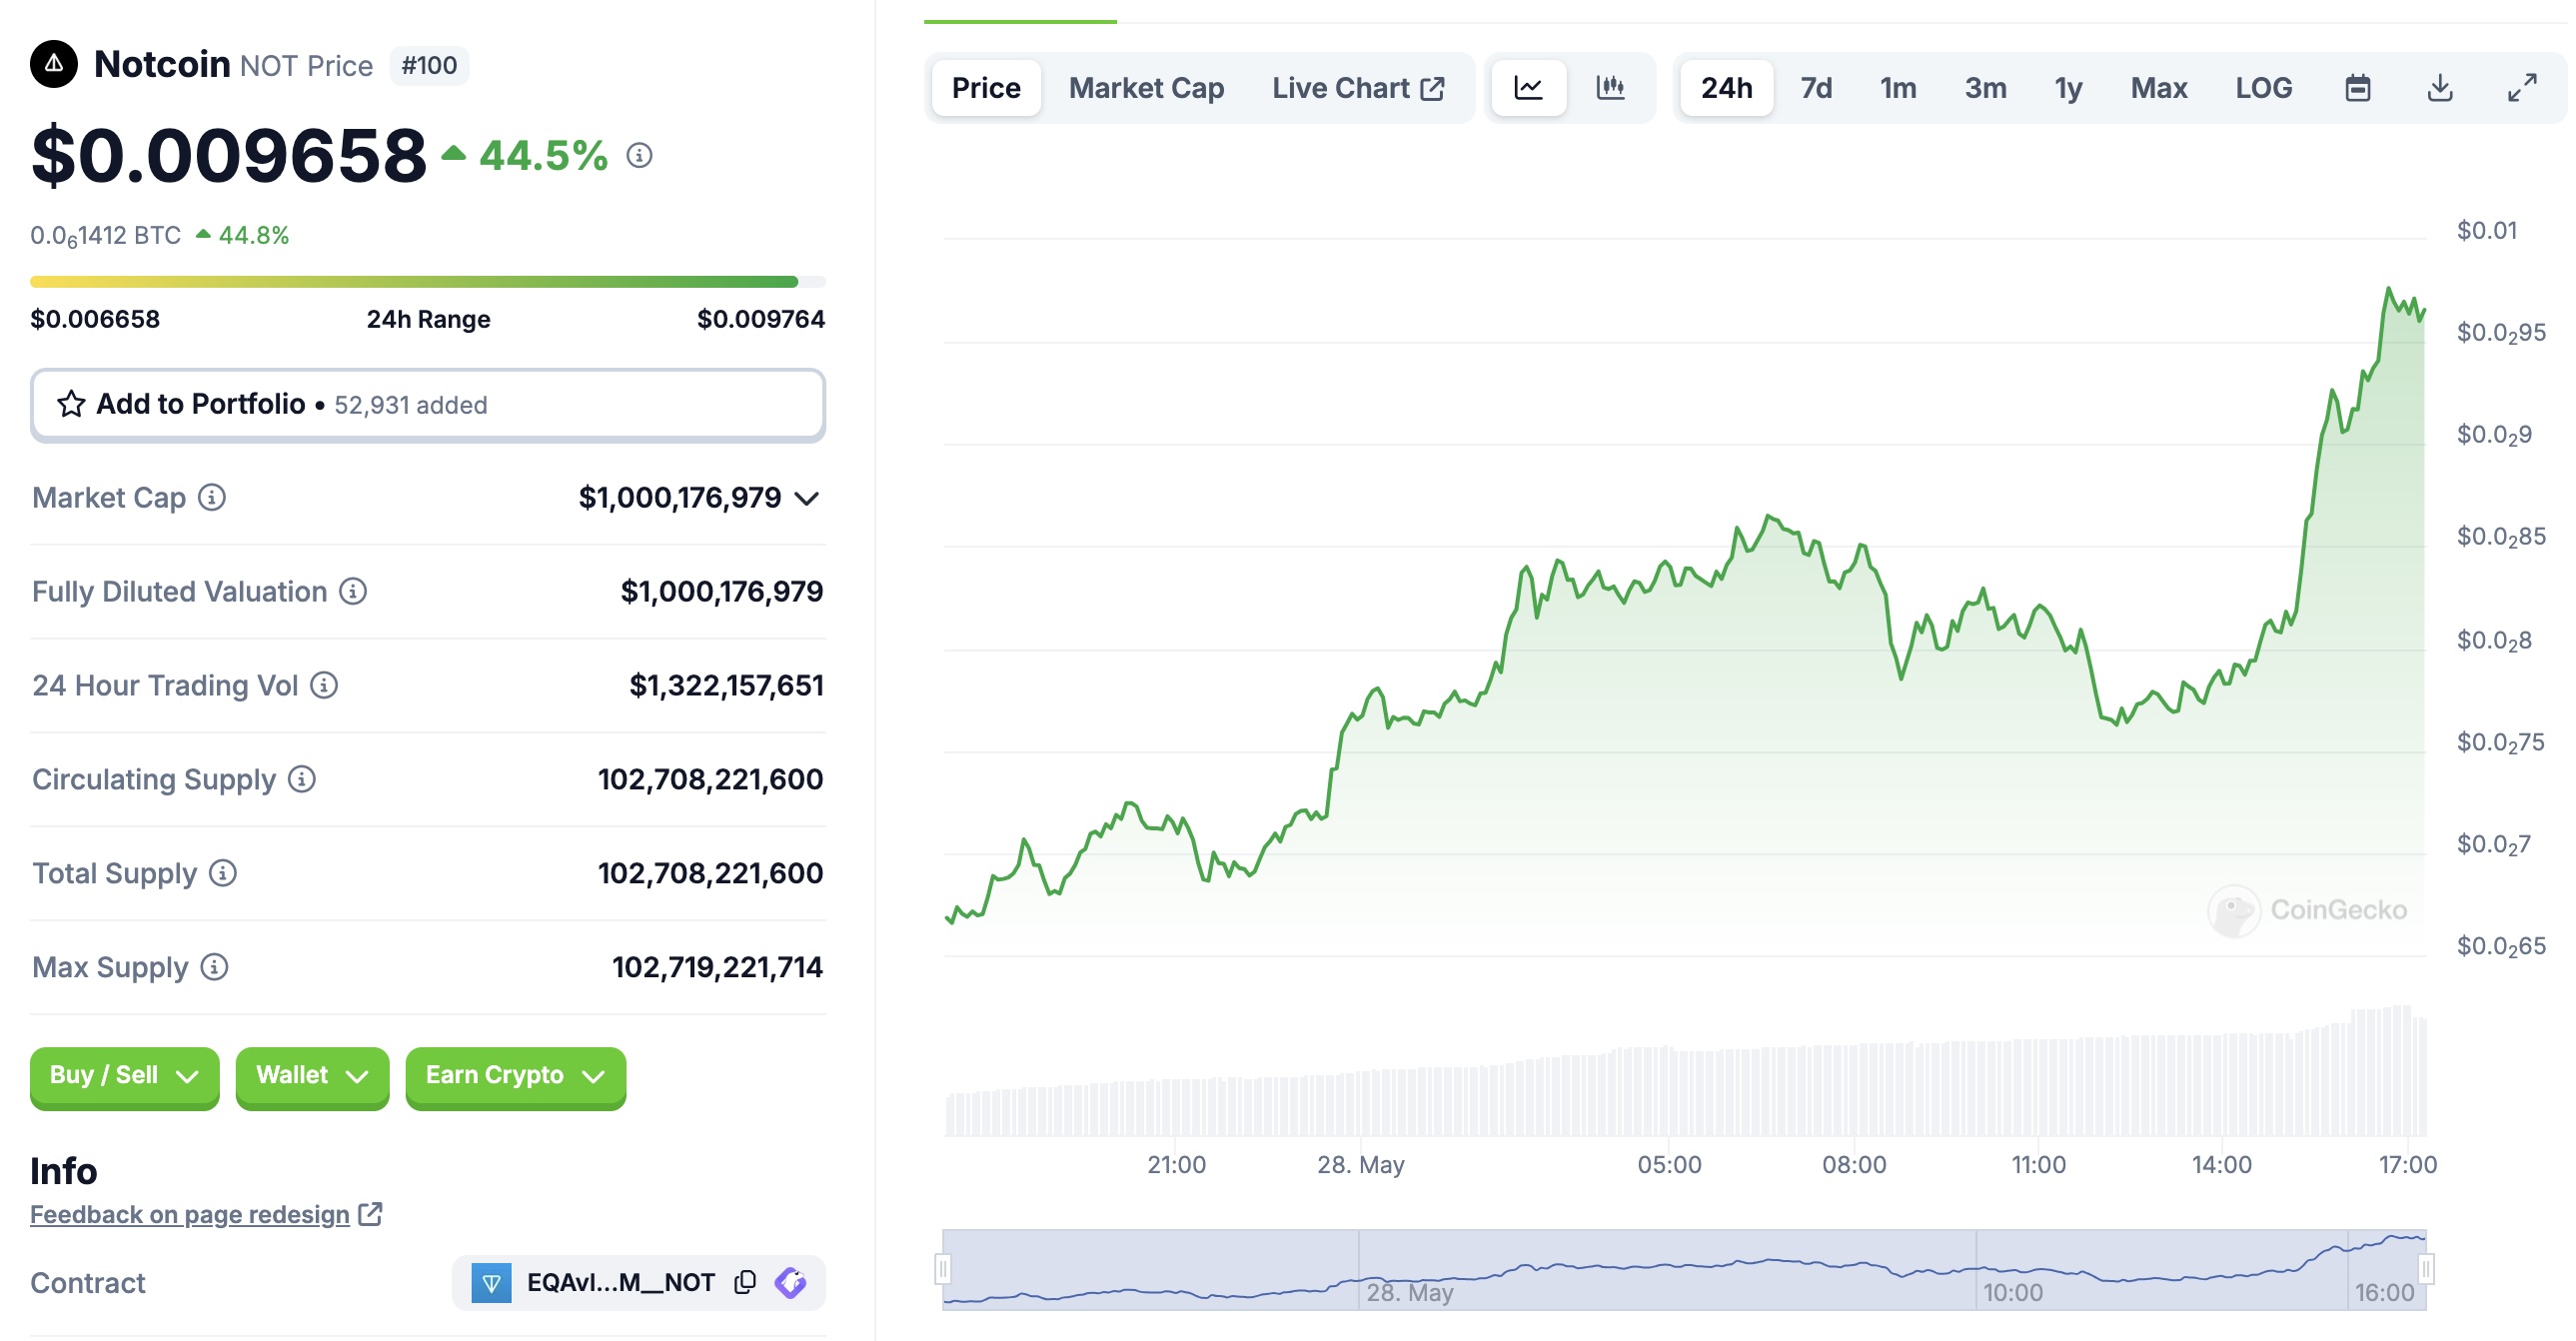Switch to line chart view
Screen dimensions: 2576x1341
click(x=1528, y=88)
